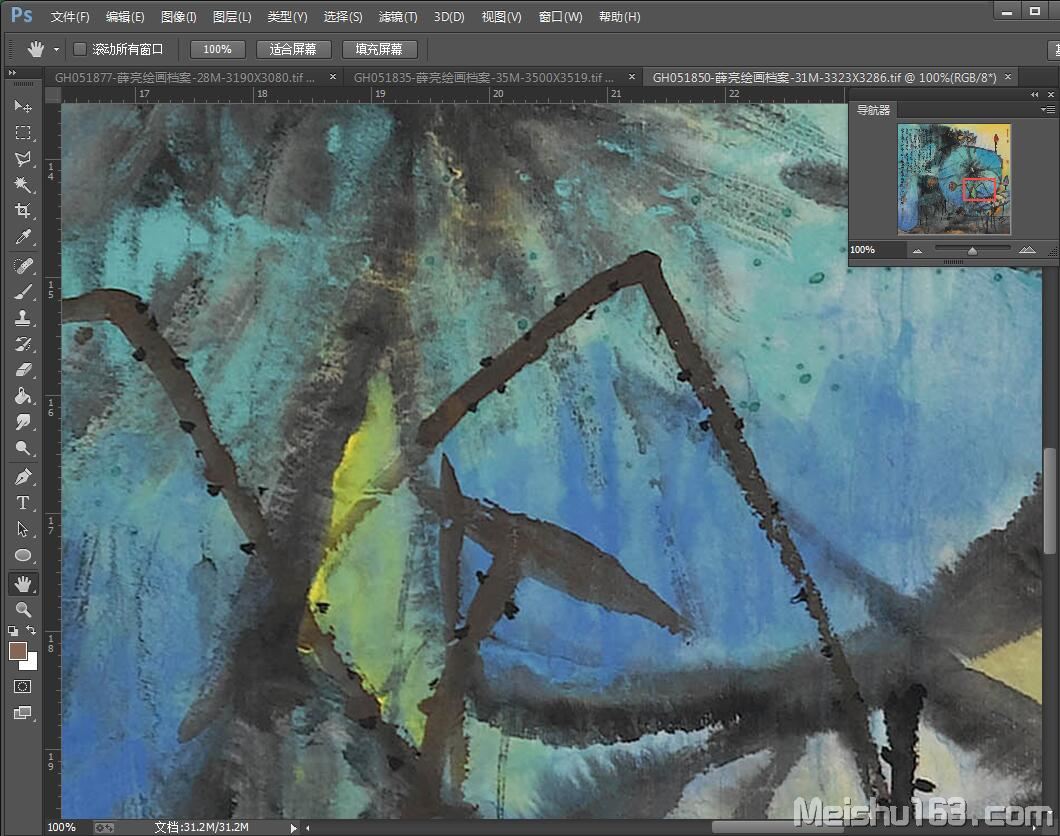Select the Eraser tool
The width and height of the screenshot is (1060, 836).
[x=23, y=370]
